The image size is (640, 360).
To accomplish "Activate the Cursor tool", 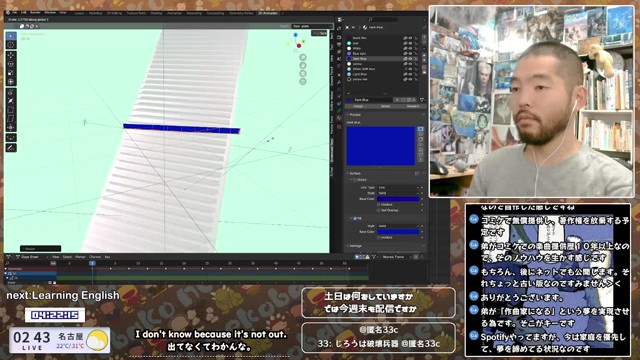I will (11, 45).
